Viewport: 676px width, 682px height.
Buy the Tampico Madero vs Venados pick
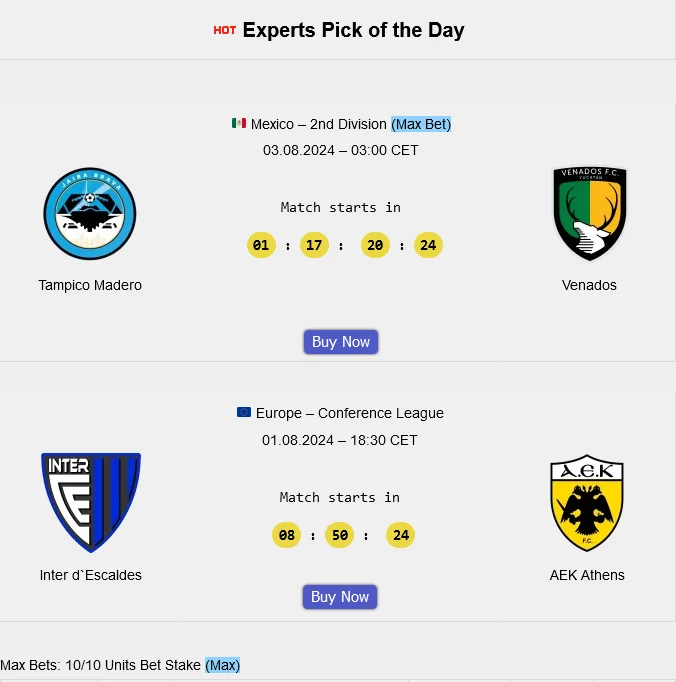341,342
